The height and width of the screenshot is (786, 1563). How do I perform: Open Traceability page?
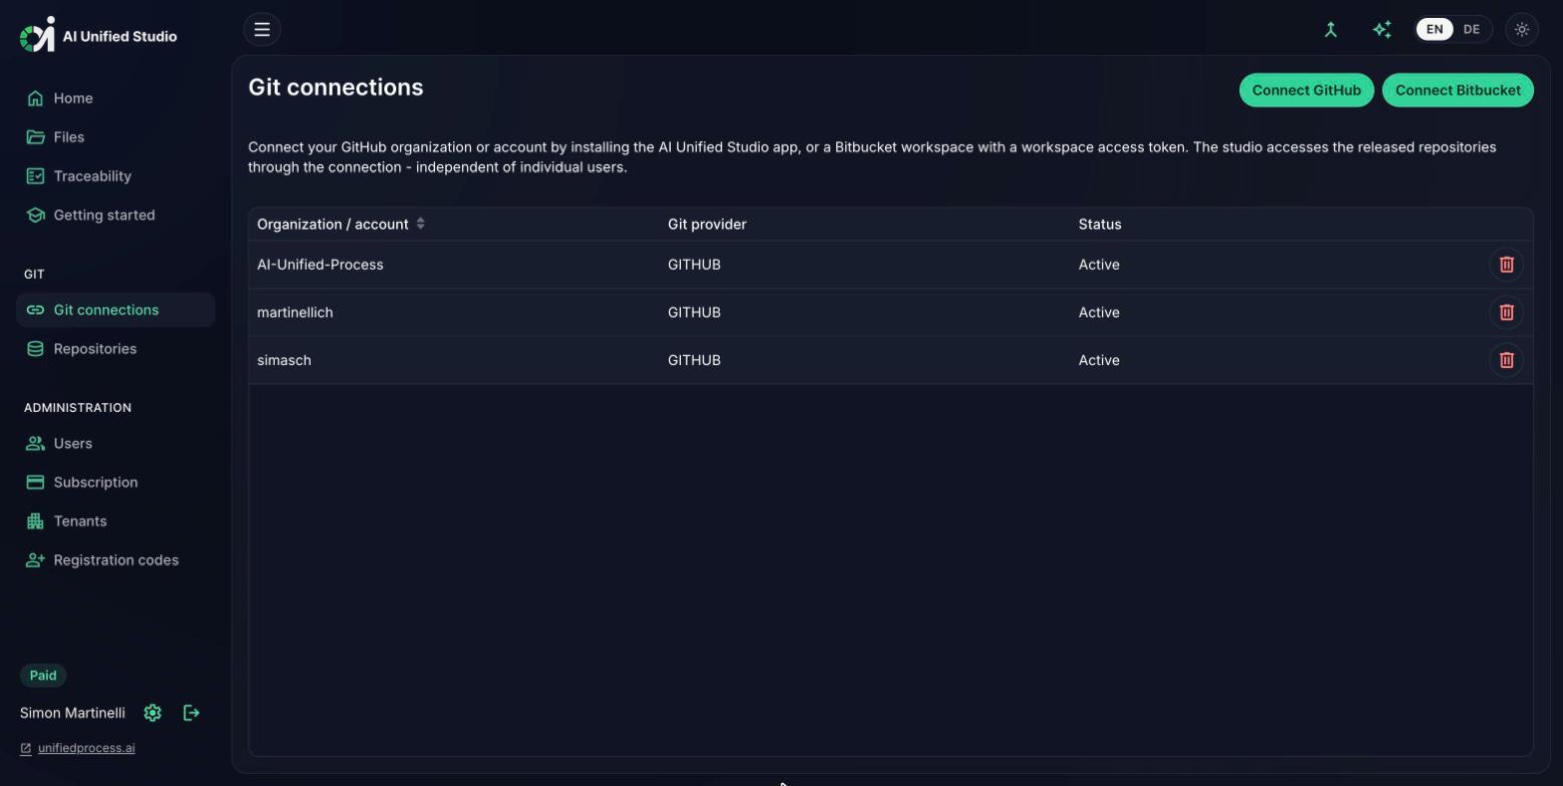(116, 176)
